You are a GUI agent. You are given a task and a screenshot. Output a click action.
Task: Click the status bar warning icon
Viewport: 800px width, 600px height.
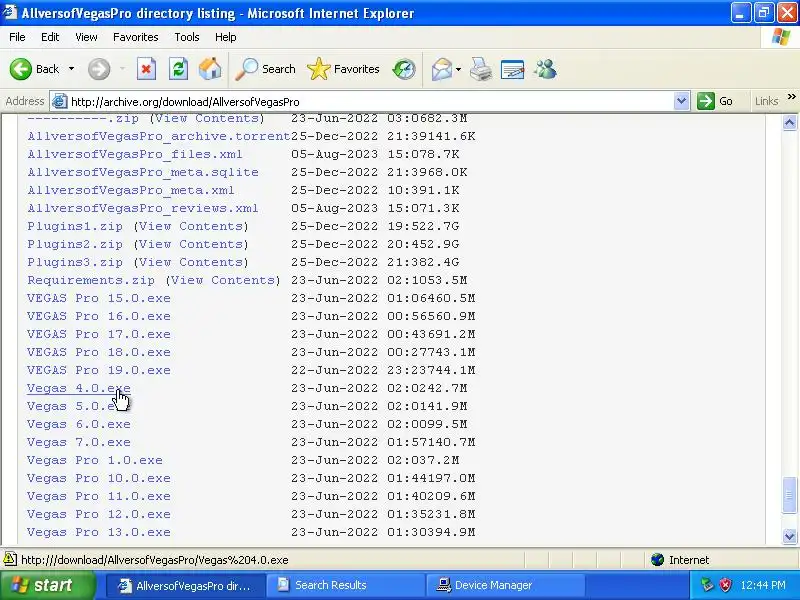10,559
